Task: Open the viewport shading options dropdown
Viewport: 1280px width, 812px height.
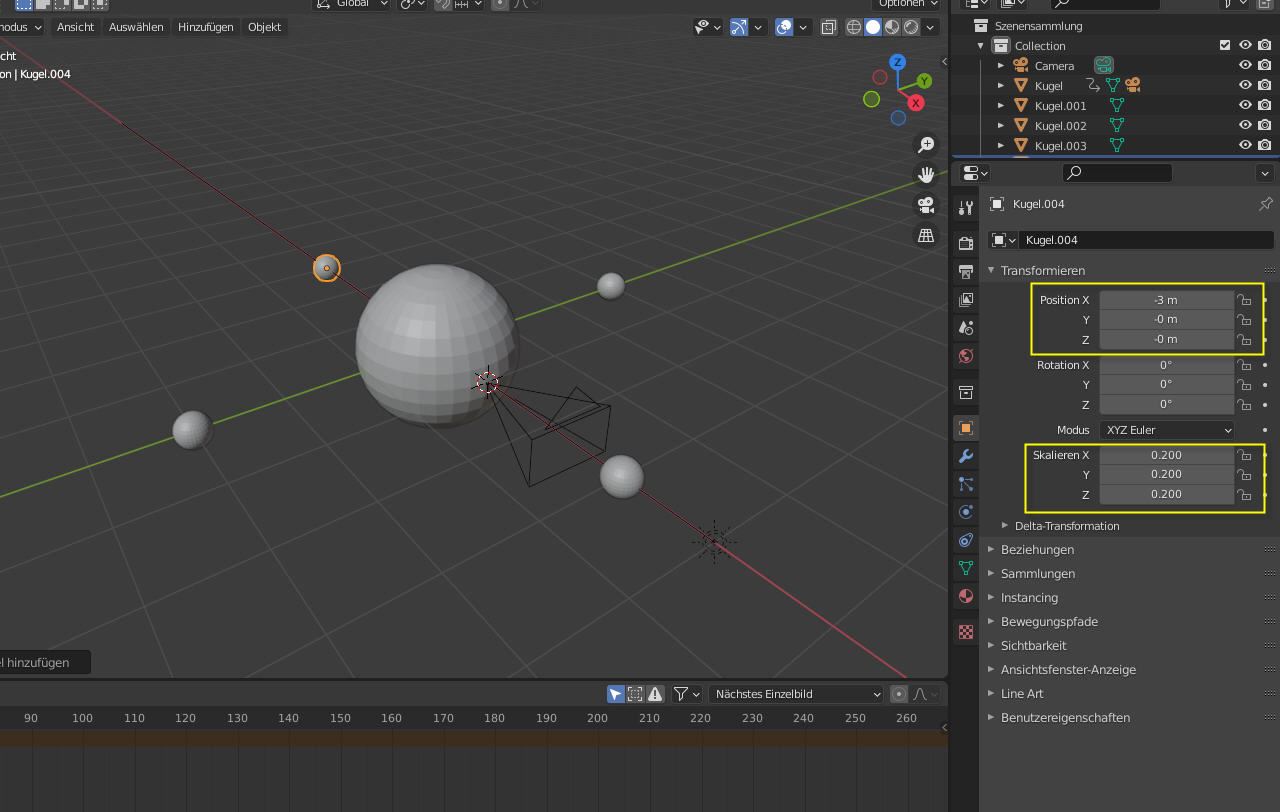Action: 931,27
